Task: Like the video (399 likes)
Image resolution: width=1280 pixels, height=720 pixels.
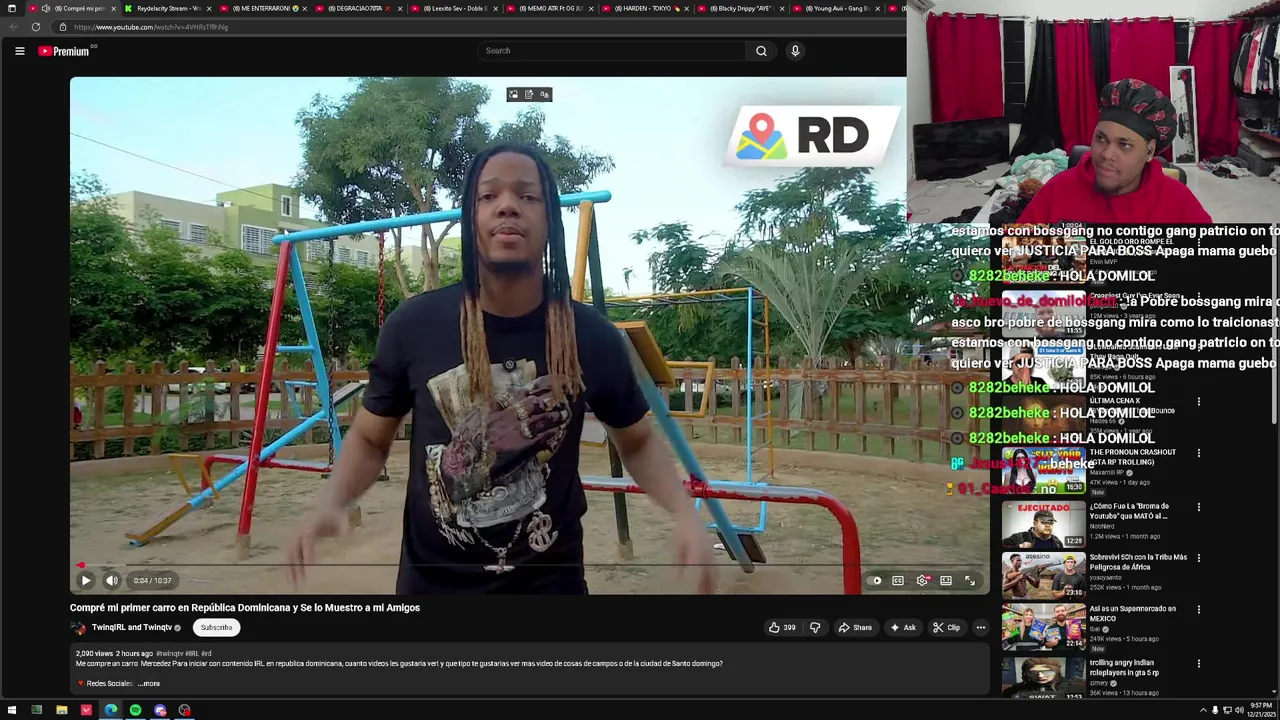Action: 782,628
